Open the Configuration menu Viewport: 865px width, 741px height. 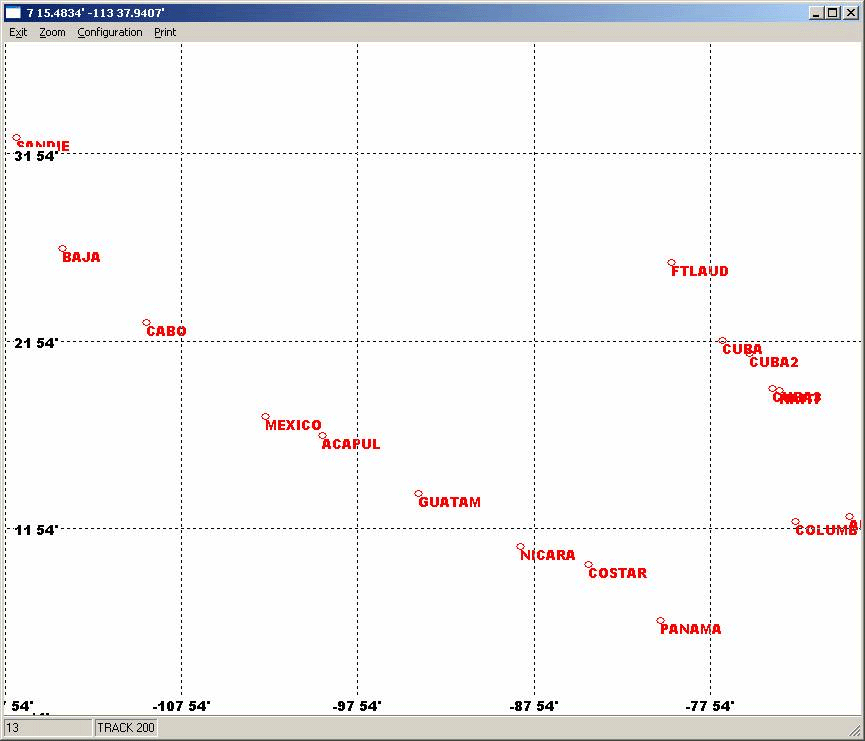(110, 32)
